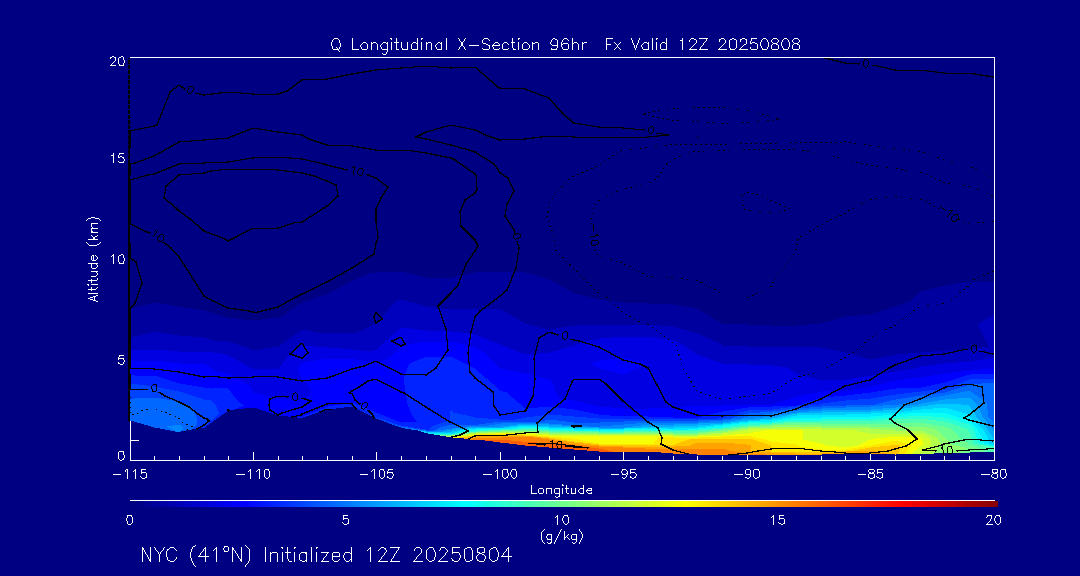Click the 20 km altitude tick at the top
This screenshot has width=1080, height=576.
point(115,61)
